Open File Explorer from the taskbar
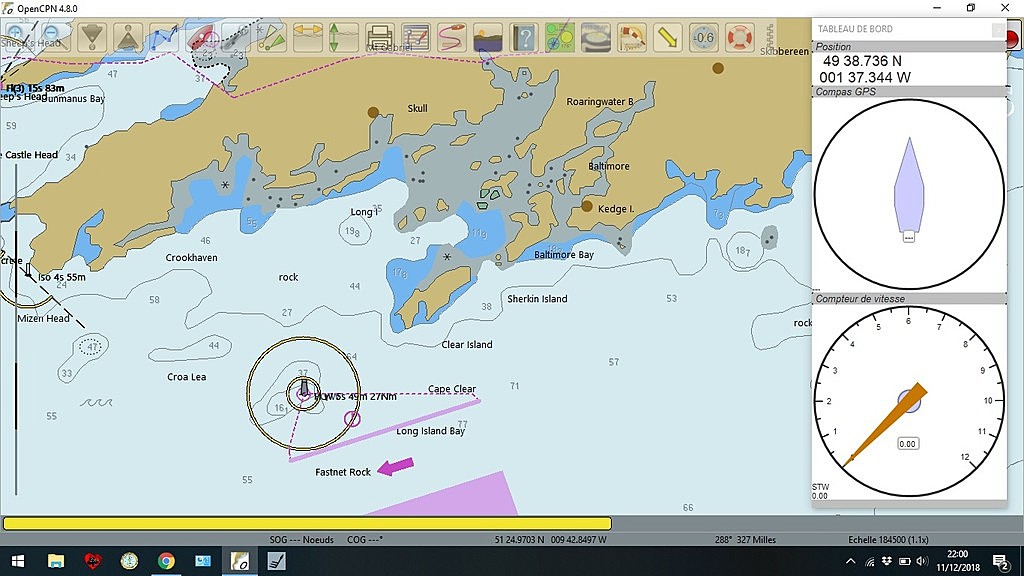Viewport: 1024px width, 576px height. [56, 561]
